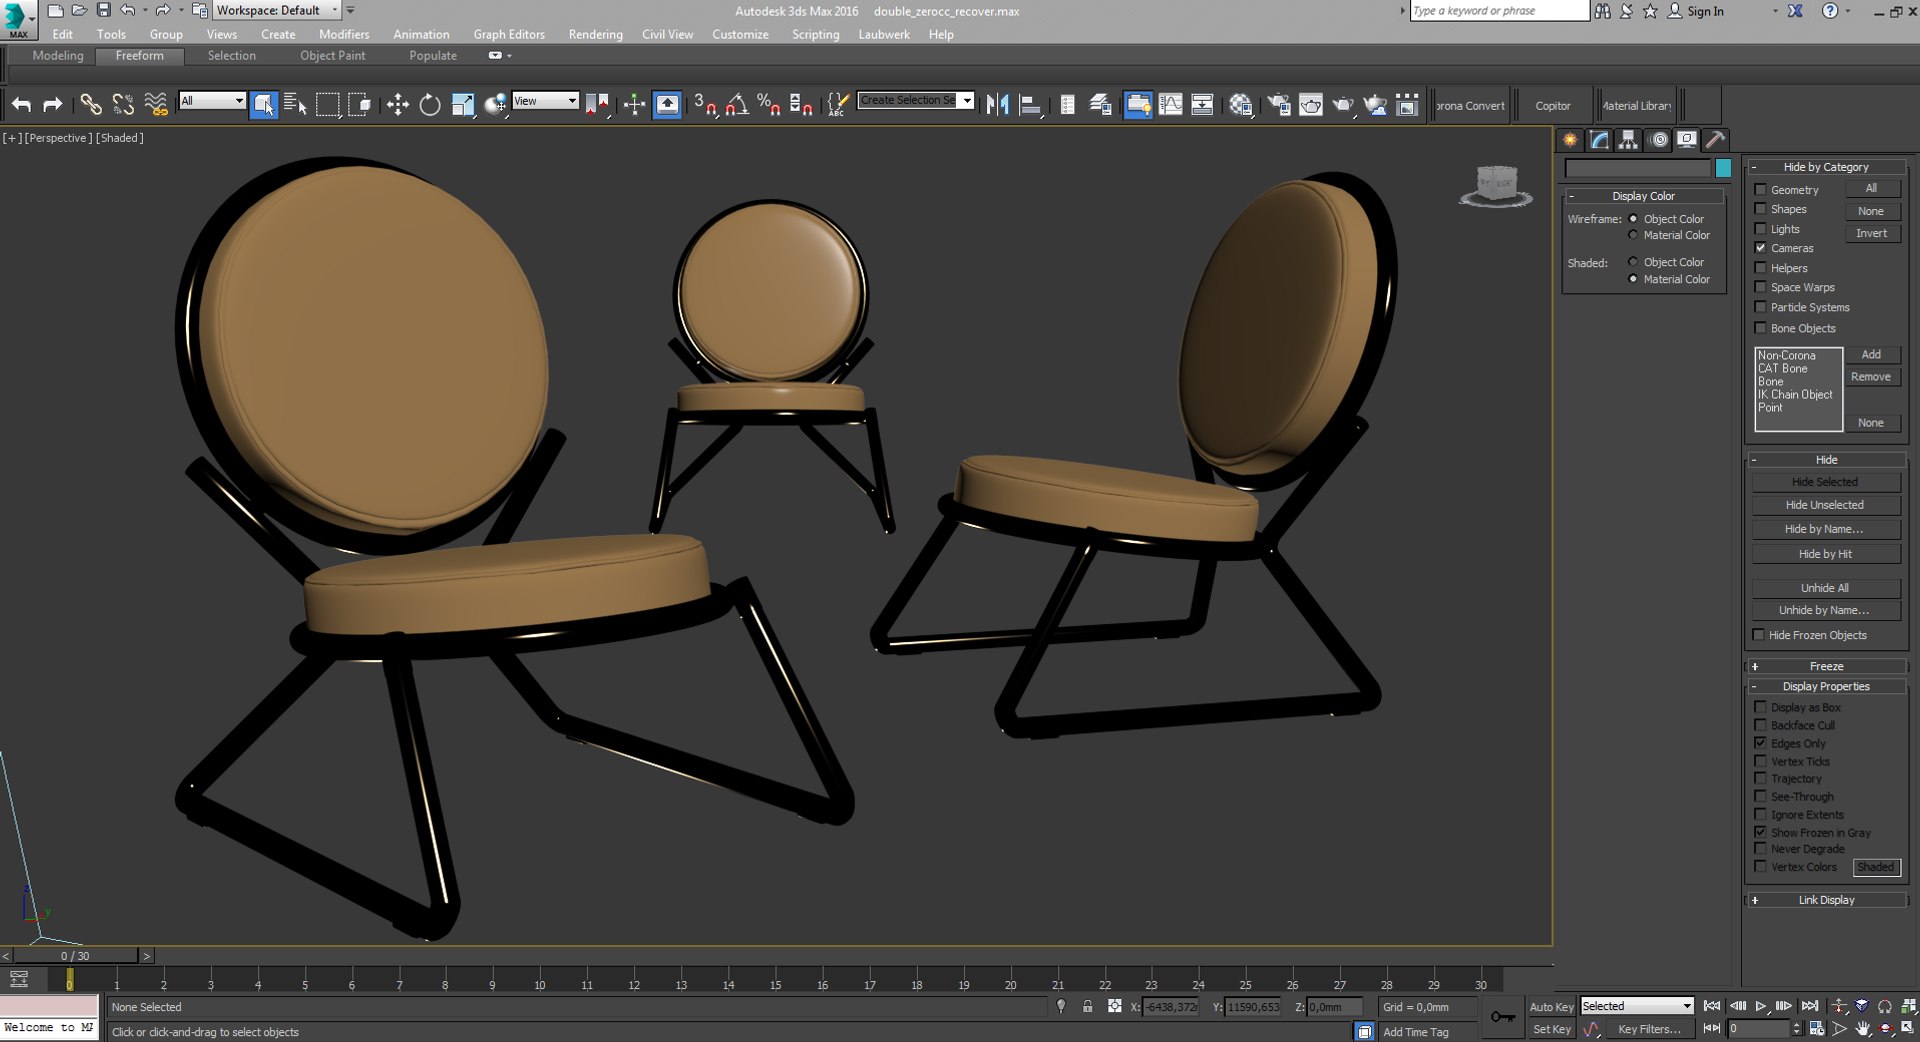
Task: Click the Redo arrow in main toolbar
Action: point(53,104)
